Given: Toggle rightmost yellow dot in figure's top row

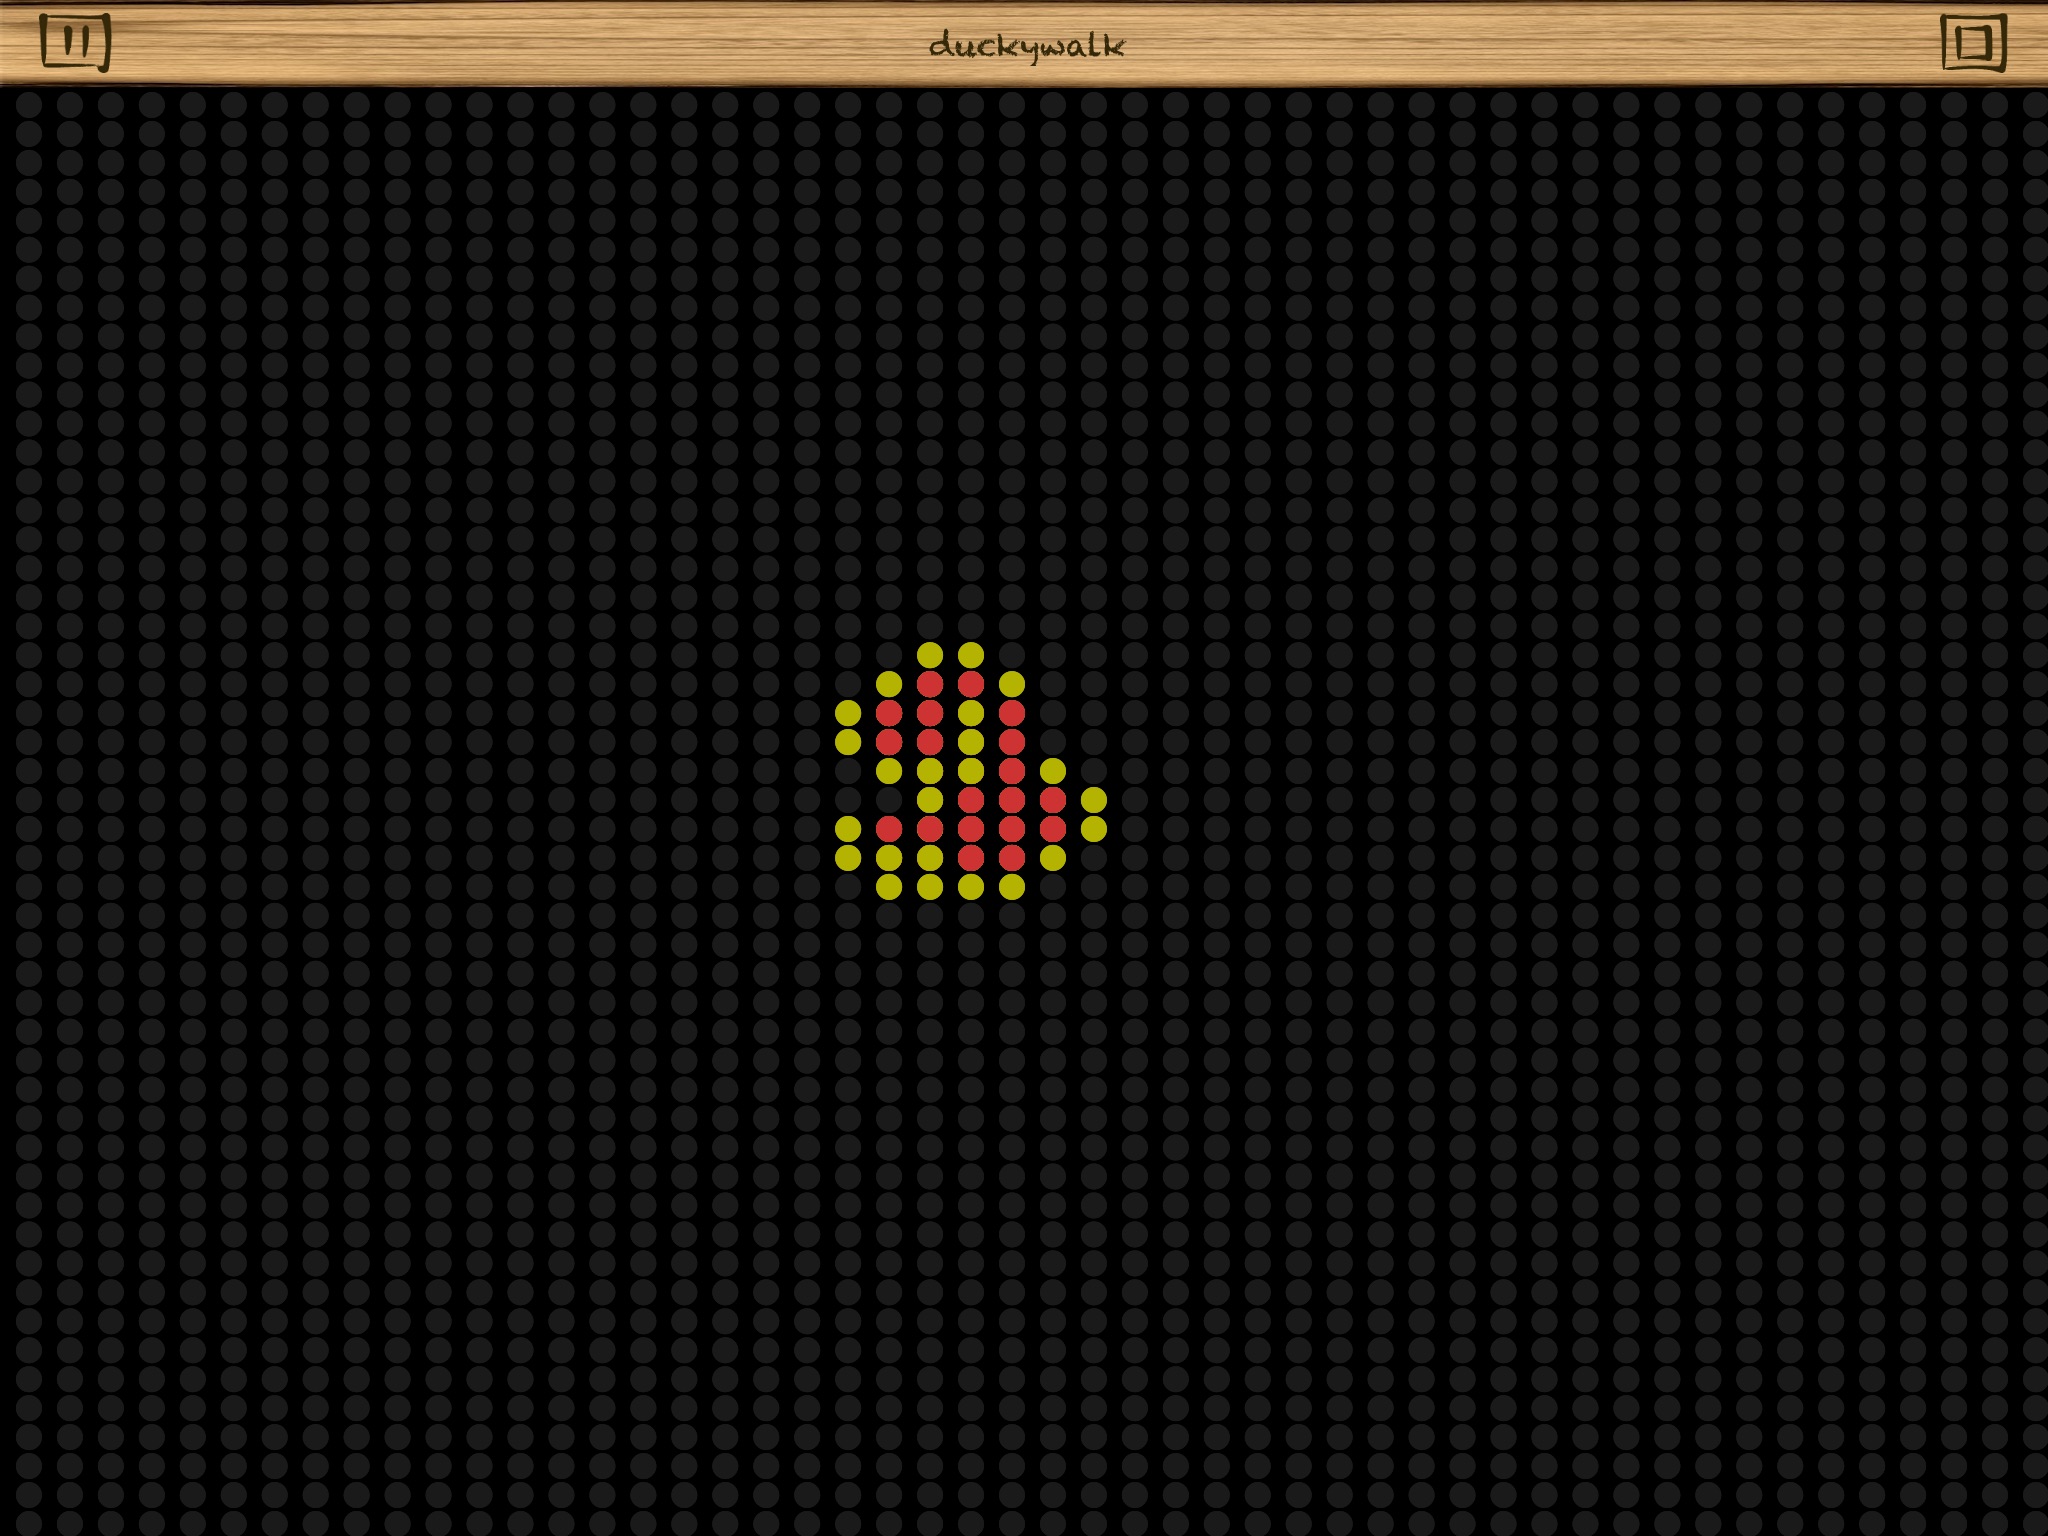Looking at the screenshot, I should (971, 655).
